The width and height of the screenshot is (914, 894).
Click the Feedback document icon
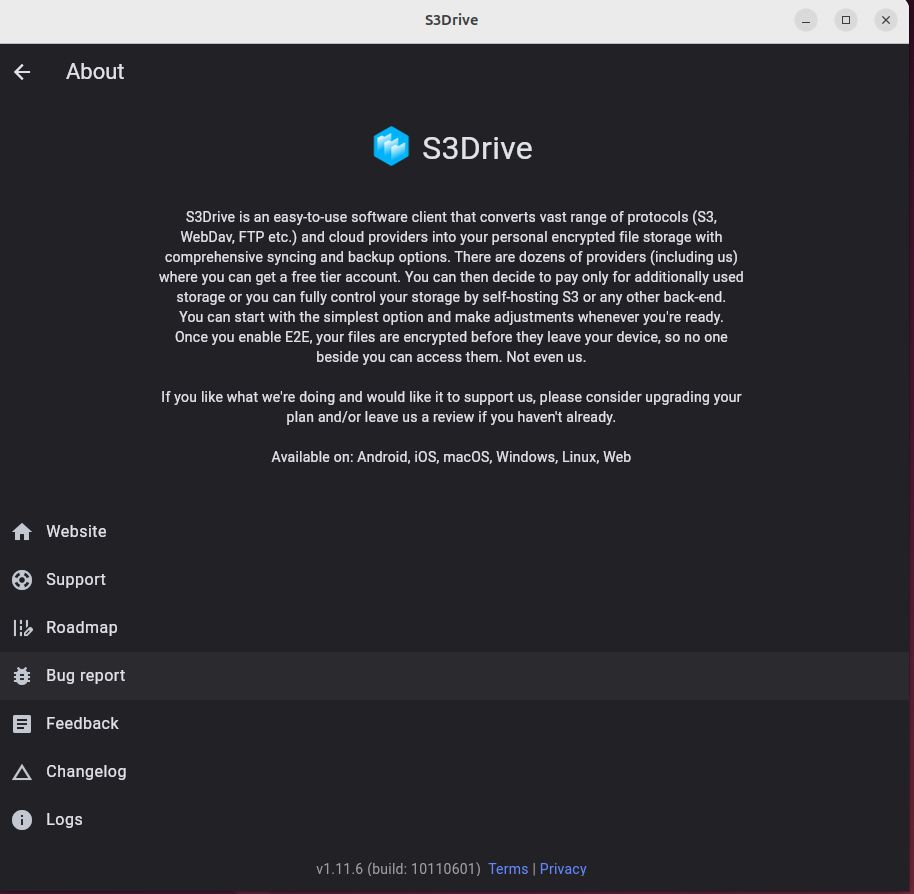pyautogui.click(x=22, y=724)
